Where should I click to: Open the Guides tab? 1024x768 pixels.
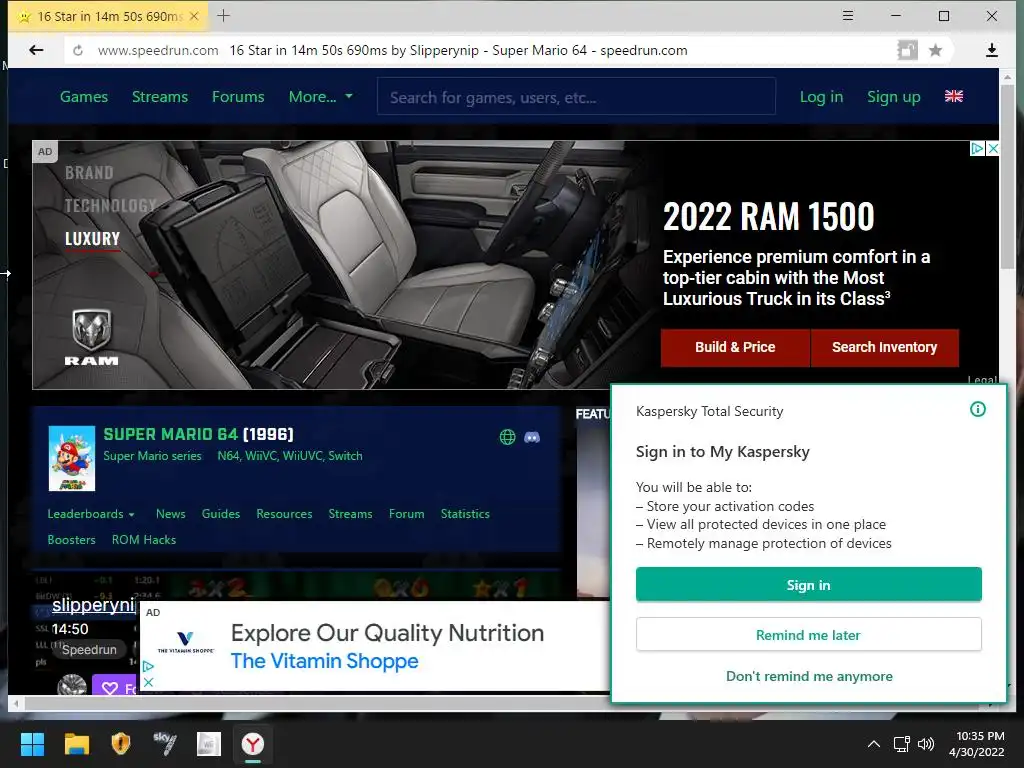point(221,514)
